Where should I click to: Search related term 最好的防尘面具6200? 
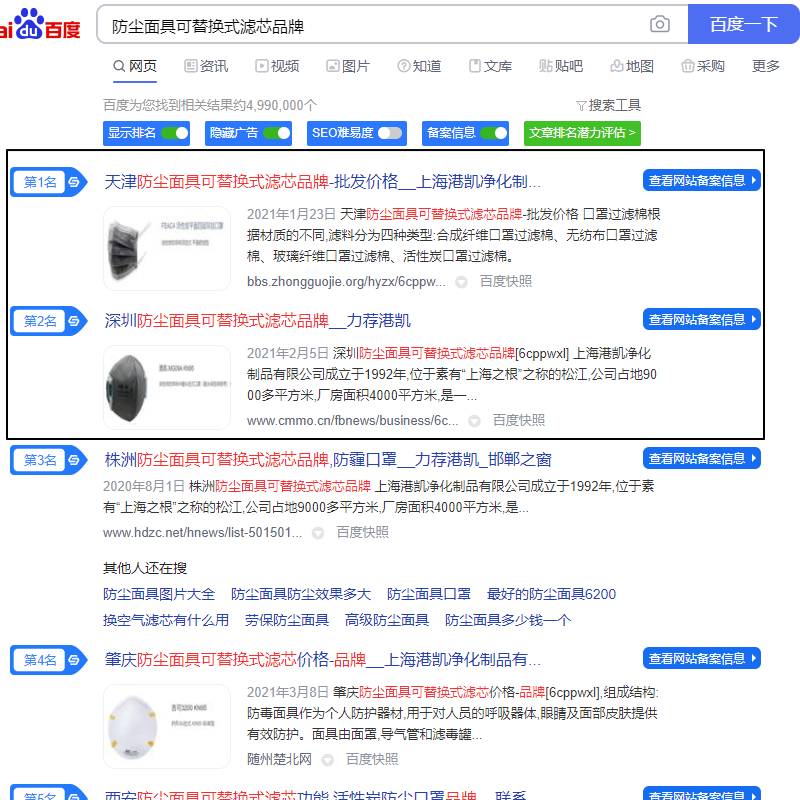(552, 594)
